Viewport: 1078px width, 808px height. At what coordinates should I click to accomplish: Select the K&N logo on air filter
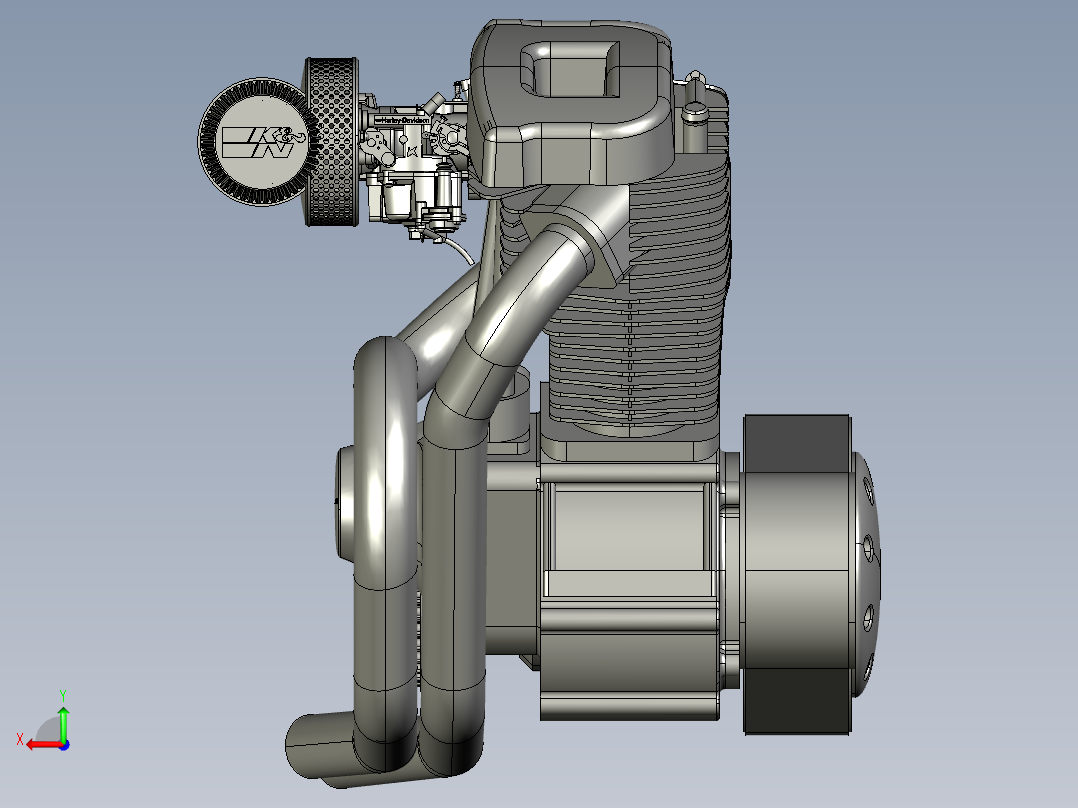click(x=263, y=142)
